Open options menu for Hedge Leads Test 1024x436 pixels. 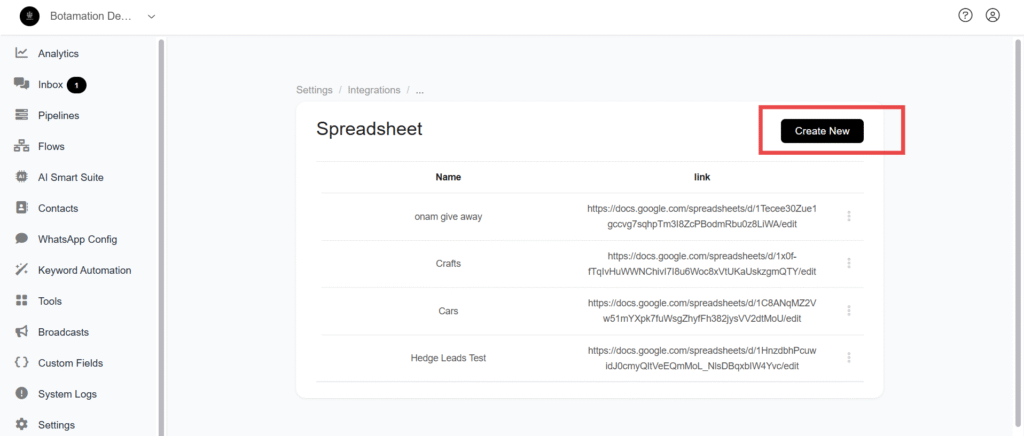(849, 358)
